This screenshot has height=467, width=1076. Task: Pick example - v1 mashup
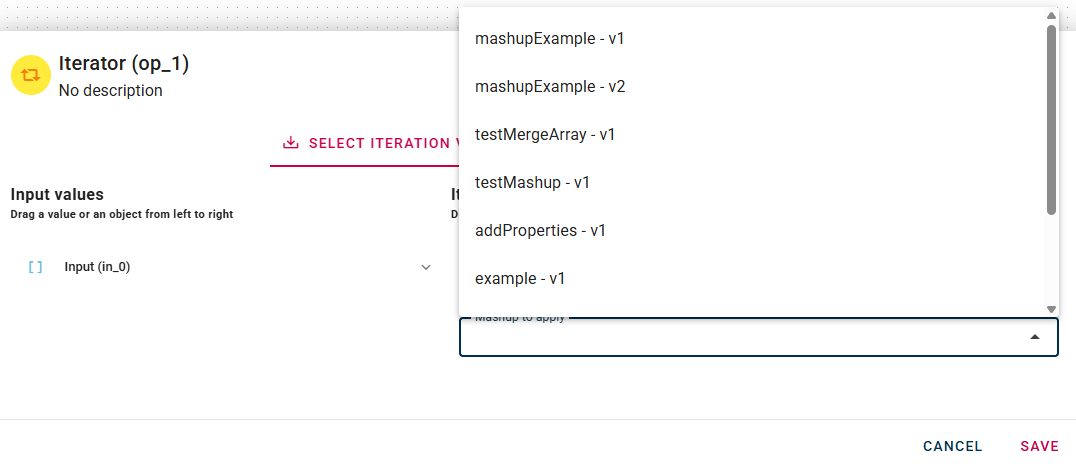[522, 279]
